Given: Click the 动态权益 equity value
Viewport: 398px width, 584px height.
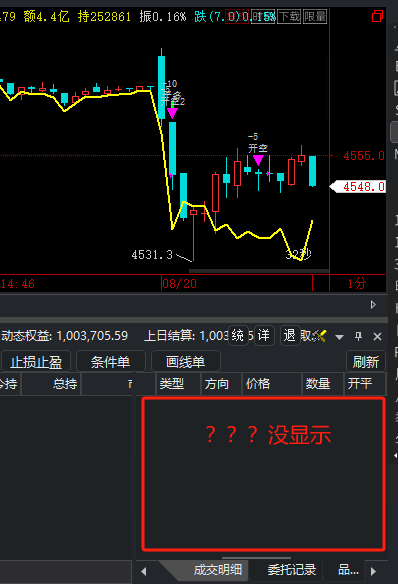Looking at the screenshot, I should [x=92, y=336].
